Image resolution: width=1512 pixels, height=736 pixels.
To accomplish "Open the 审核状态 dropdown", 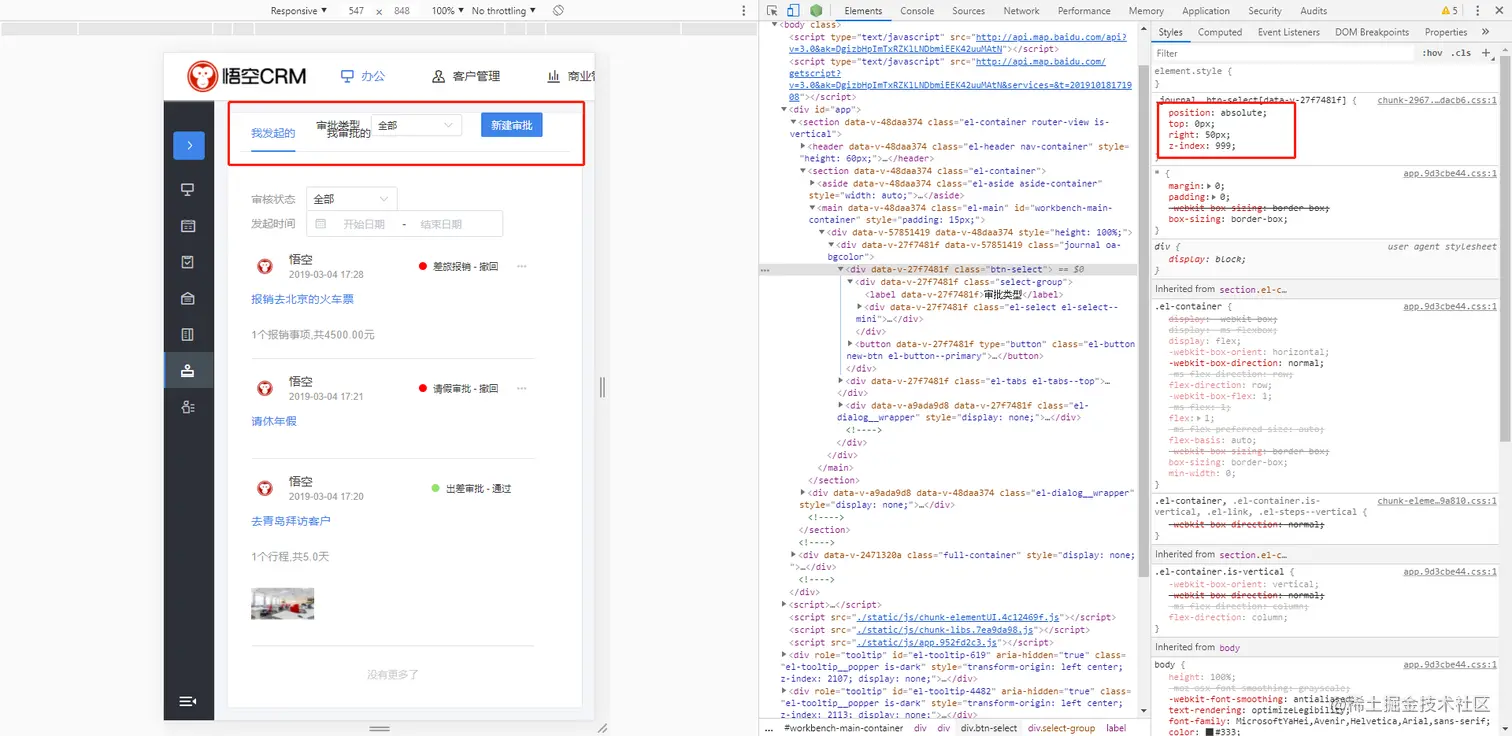I will pos(352,199).
